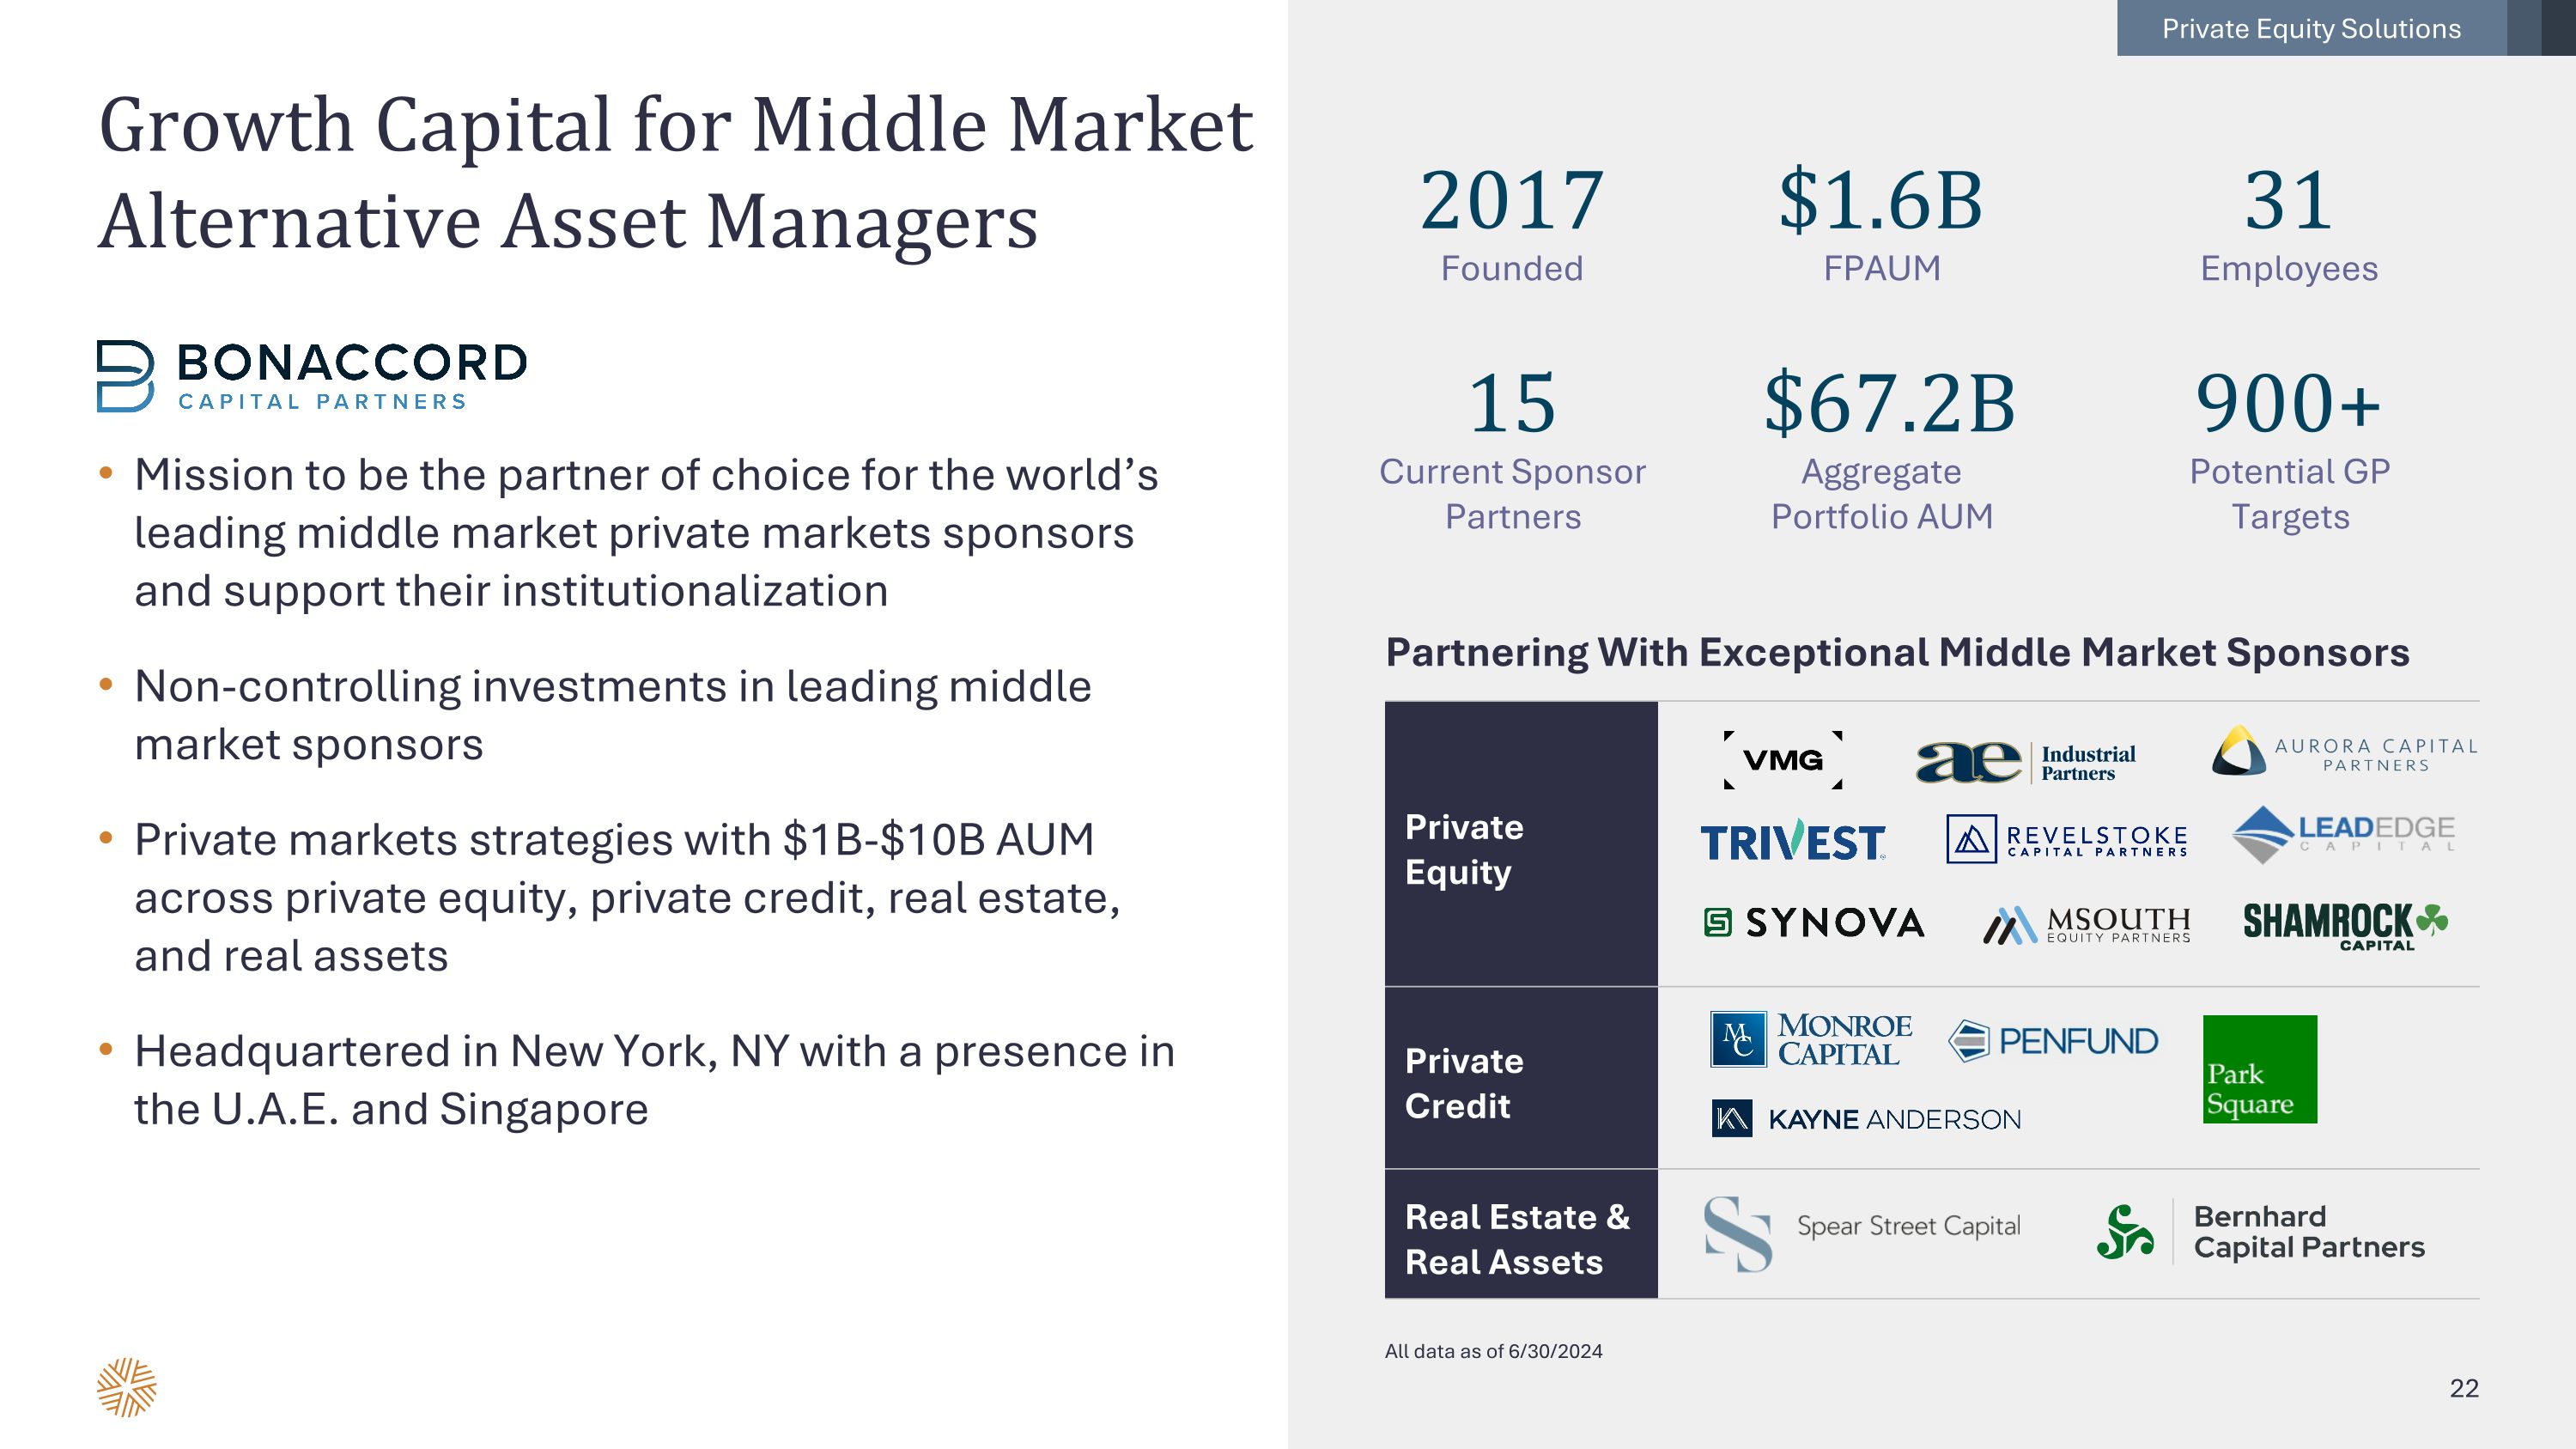Click the $67.2B Aggregate Portfolio AUM figure
The image size is (2576, 1449).
click(1888, 404)
